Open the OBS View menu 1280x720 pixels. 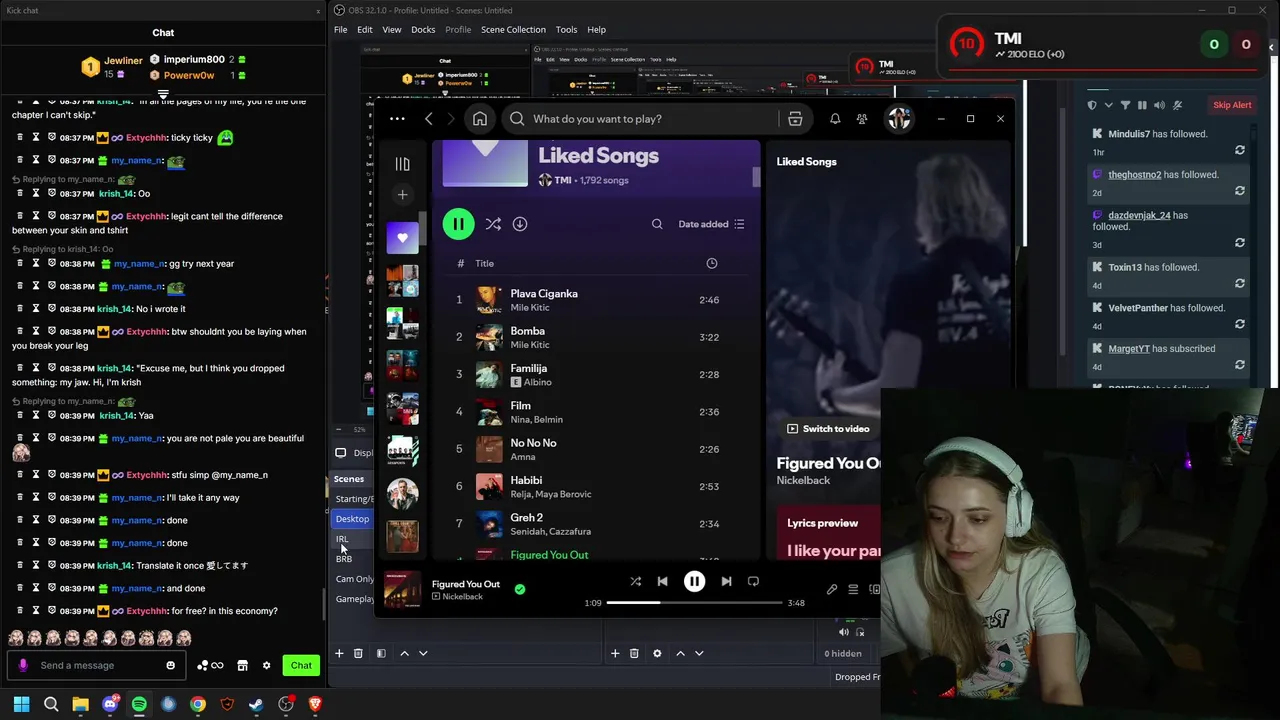pos(392,30)
